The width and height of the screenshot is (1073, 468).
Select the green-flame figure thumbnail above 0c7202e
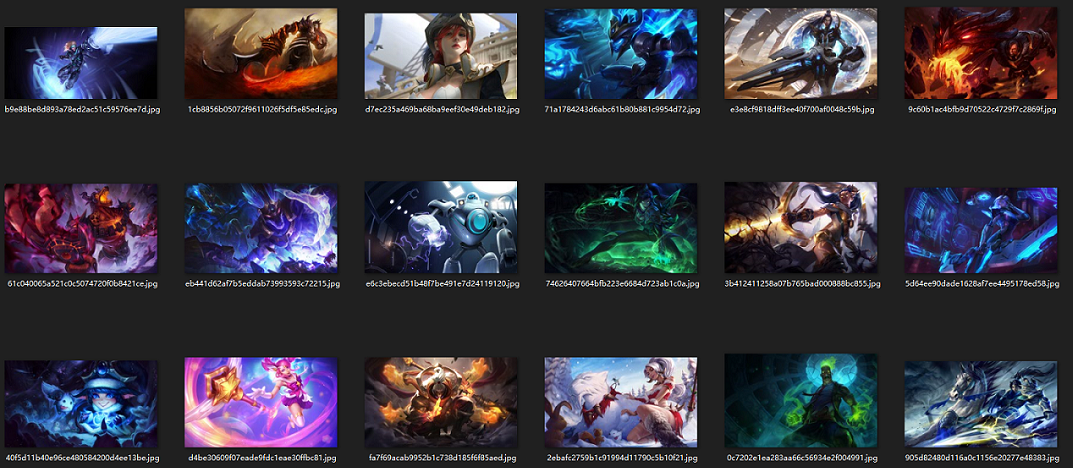(x=801, y=401)
